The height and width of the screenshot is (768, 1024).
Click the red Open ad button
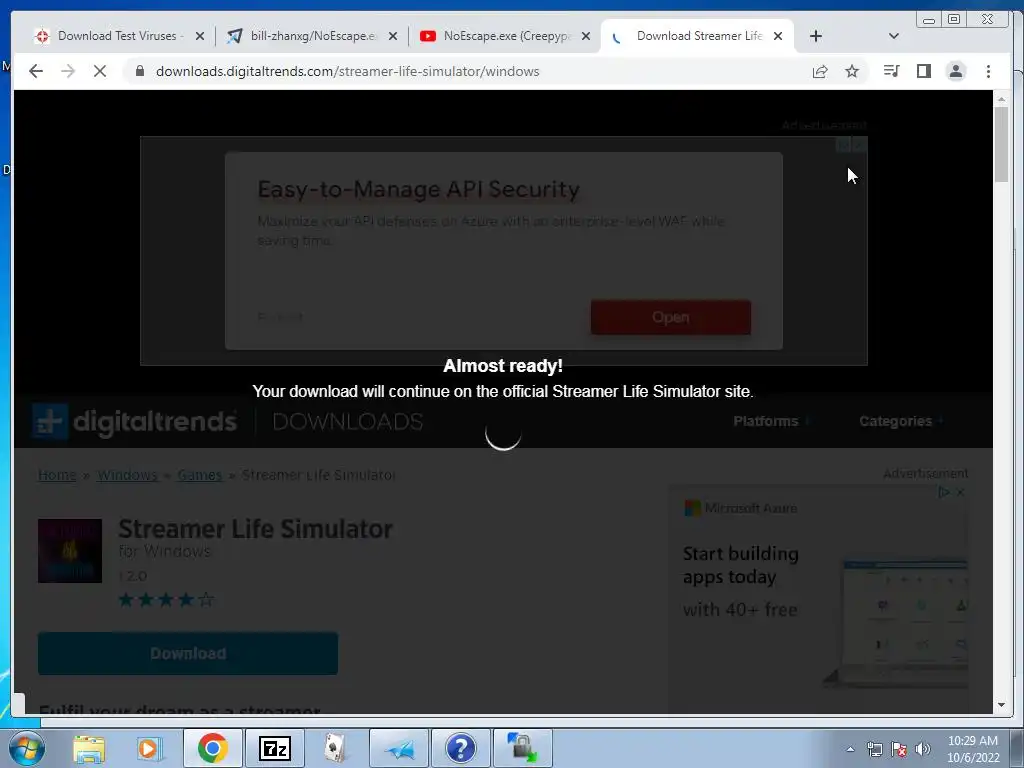point(671,317)
